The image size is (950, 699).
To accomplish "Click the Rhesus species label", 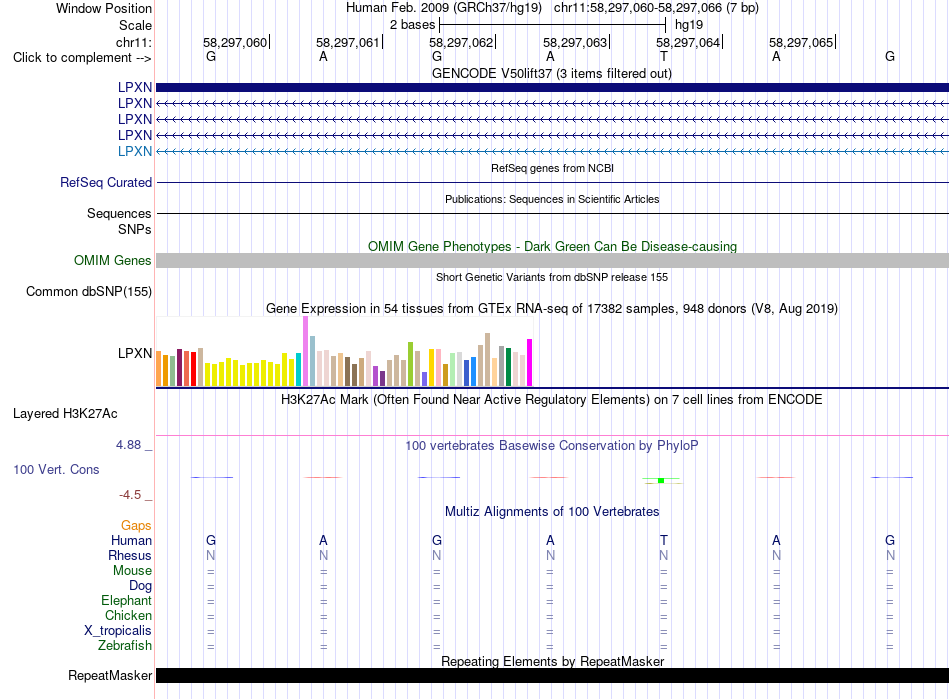I will (130, 555).
